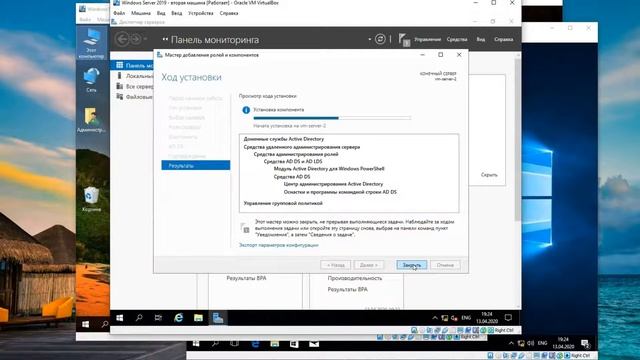Viewport: 640px width, 360px height.
Task: Open action center in VM taskbar
Action: [x=508, y=318]
